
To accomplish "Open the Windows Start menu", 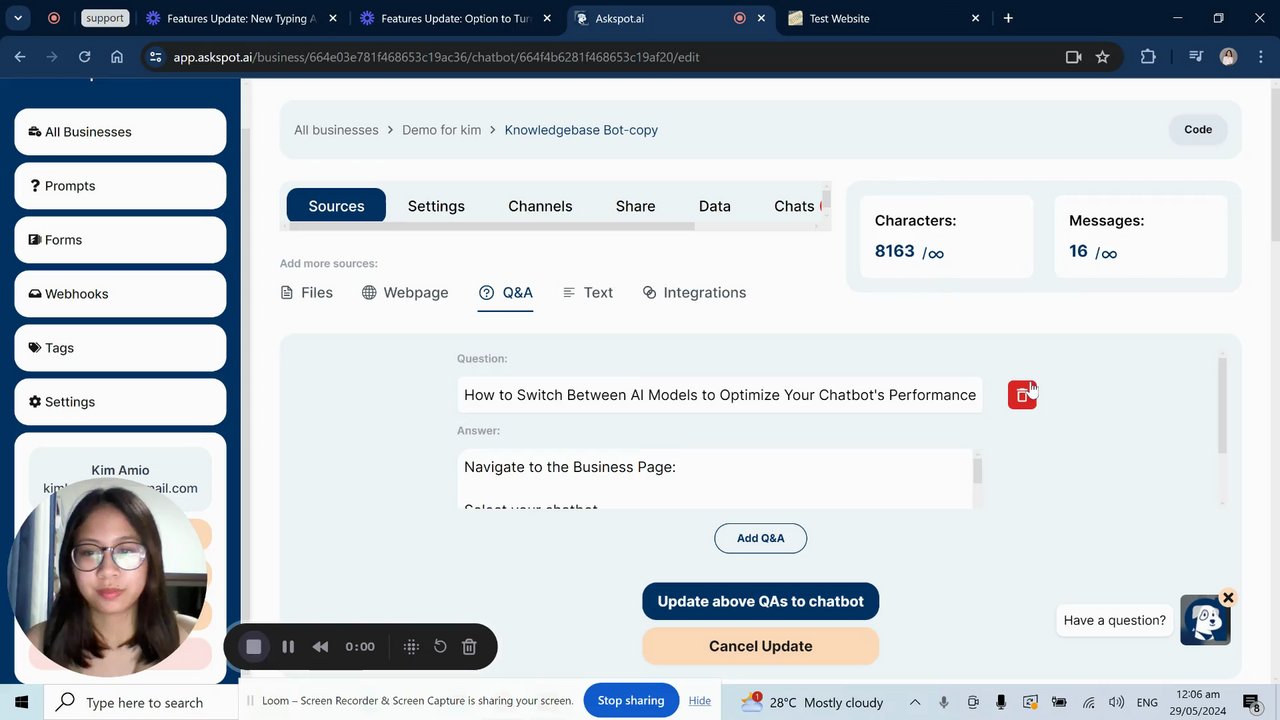I will [21, 702].
